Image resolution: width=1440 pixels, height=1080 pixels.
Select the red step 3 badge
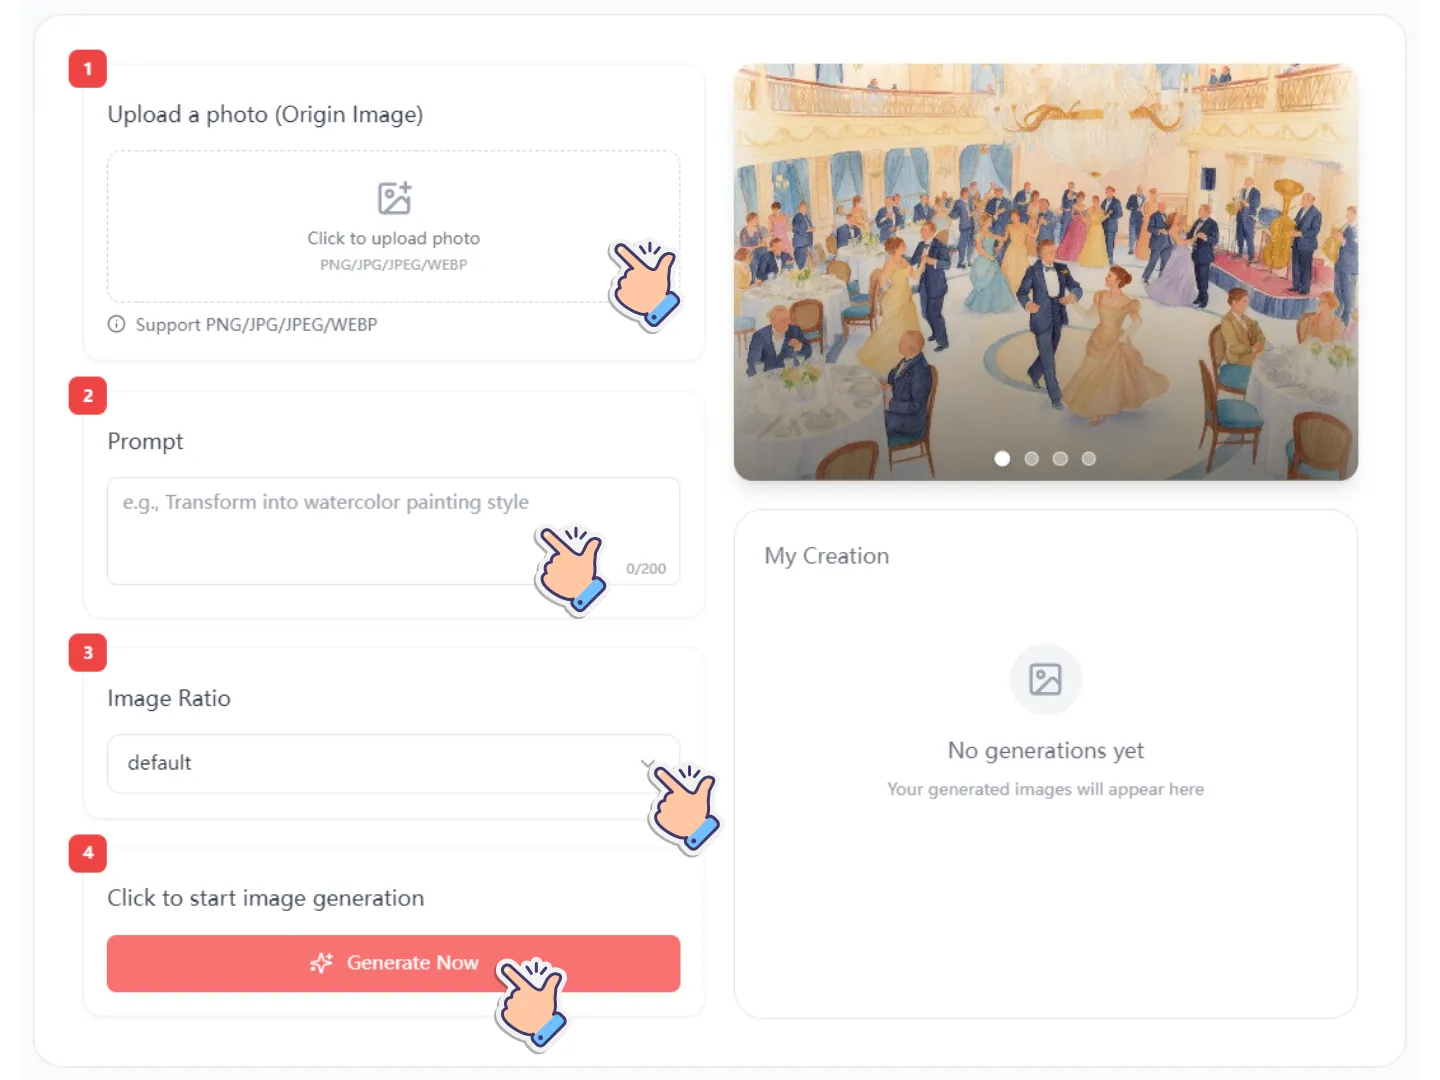(x=88, y=653)
